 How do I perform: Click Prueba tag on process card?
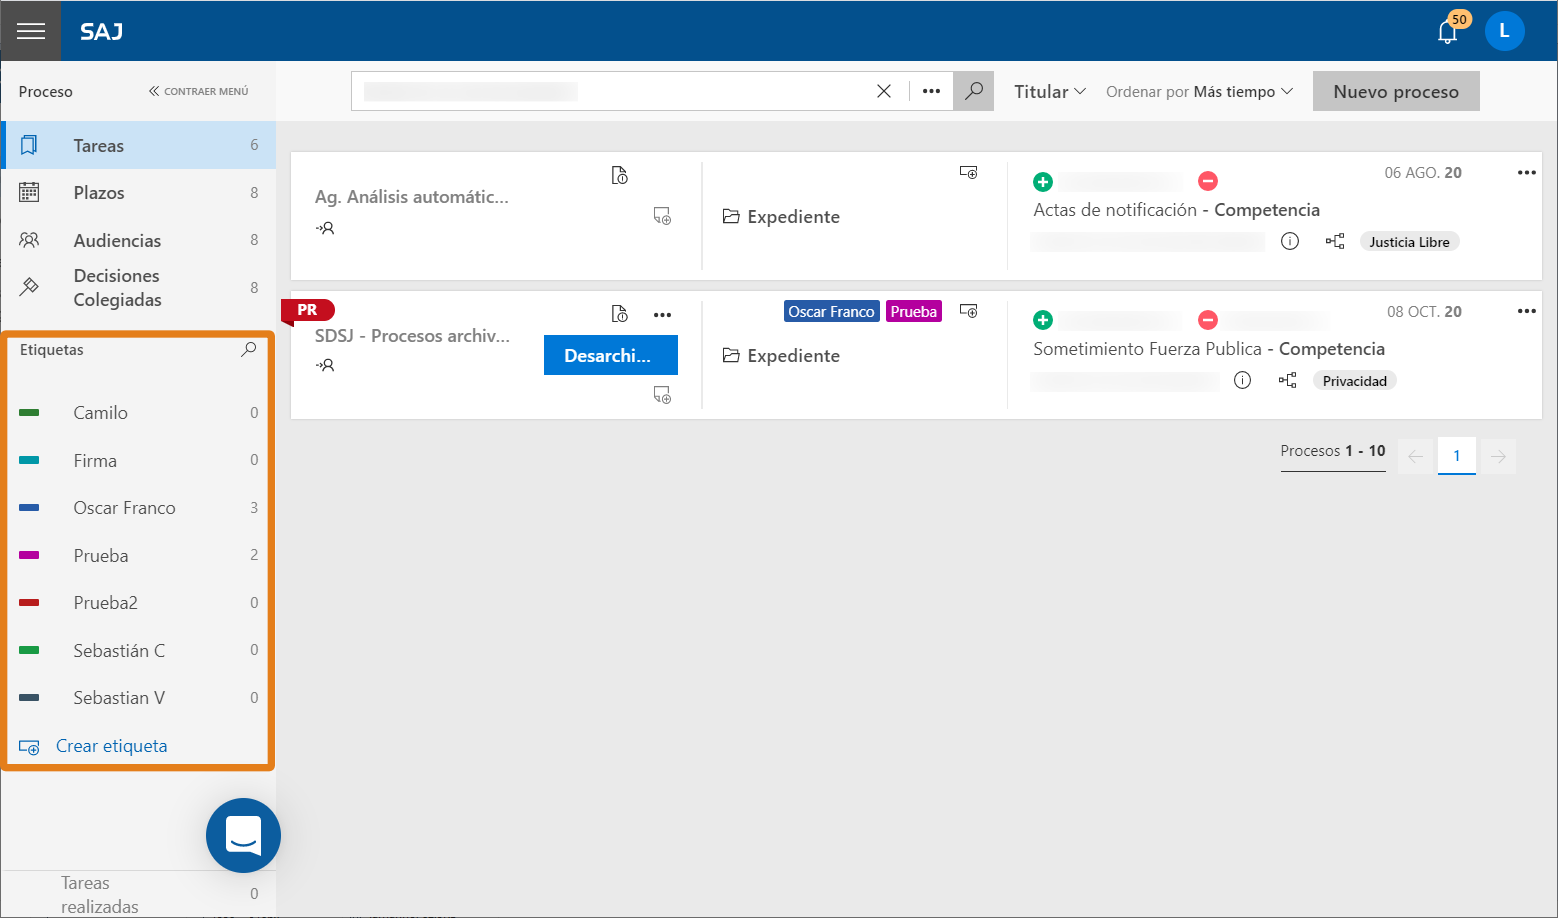[x=914, y=311]
